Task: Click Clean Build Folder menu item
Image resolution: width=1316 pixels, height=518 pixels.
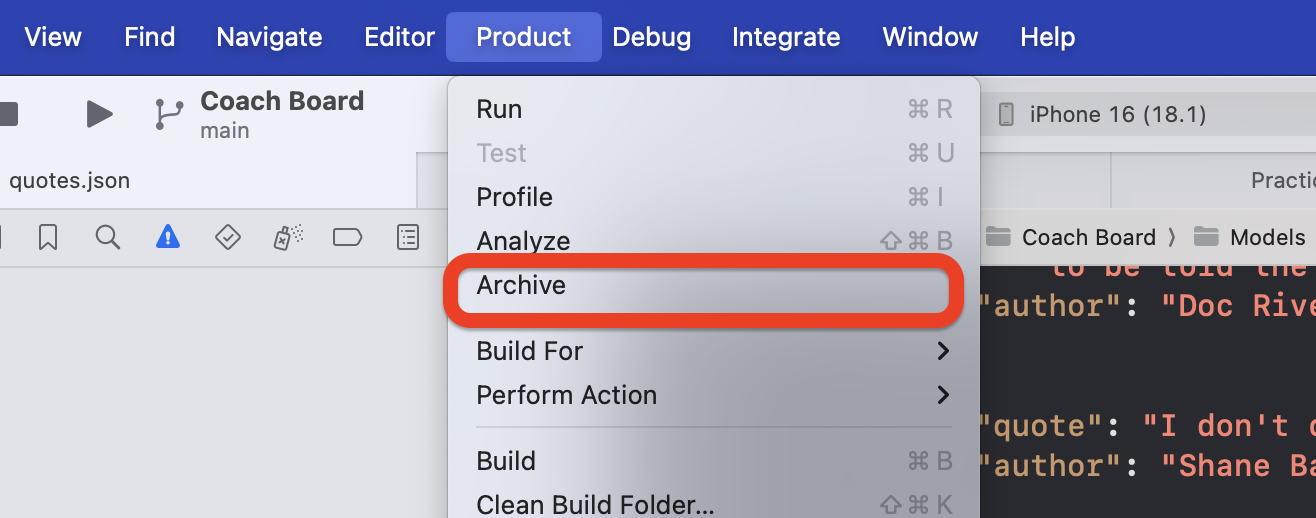Action: [595, 504]
